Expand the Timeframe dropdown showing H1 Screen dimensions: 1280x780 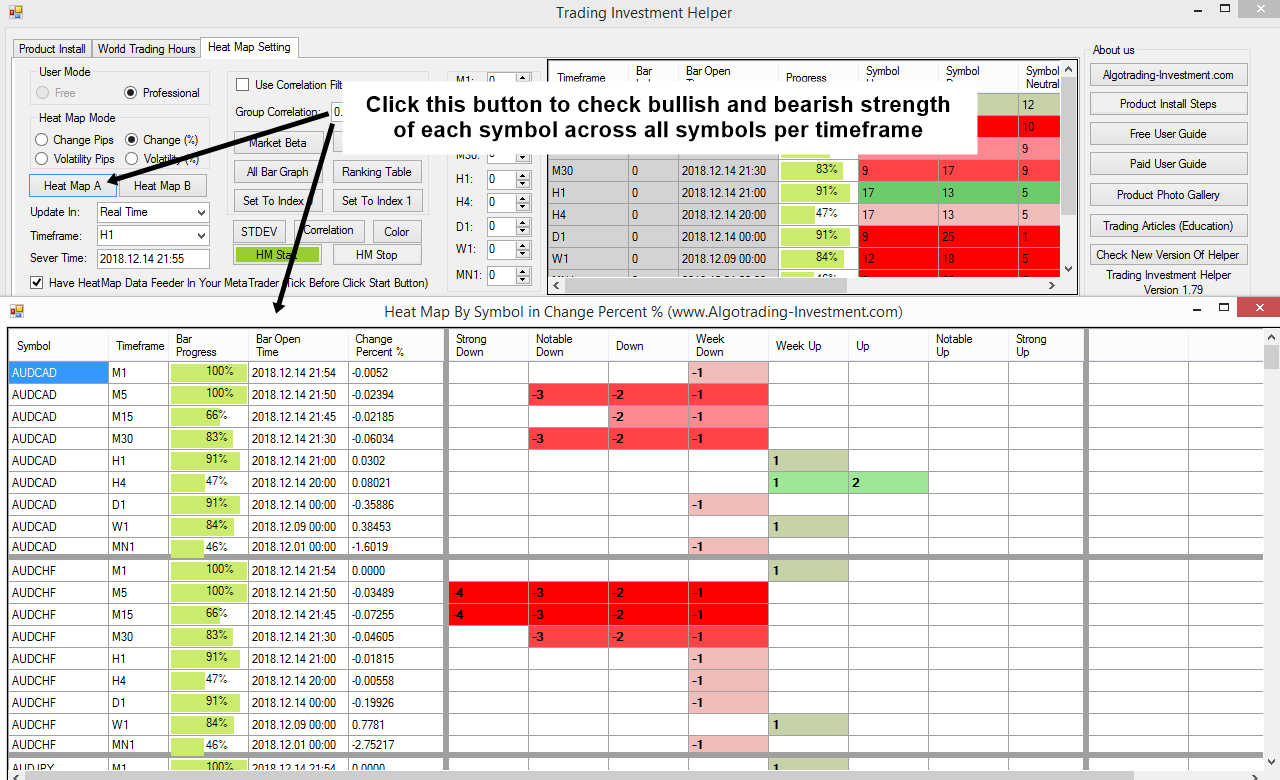201,235
